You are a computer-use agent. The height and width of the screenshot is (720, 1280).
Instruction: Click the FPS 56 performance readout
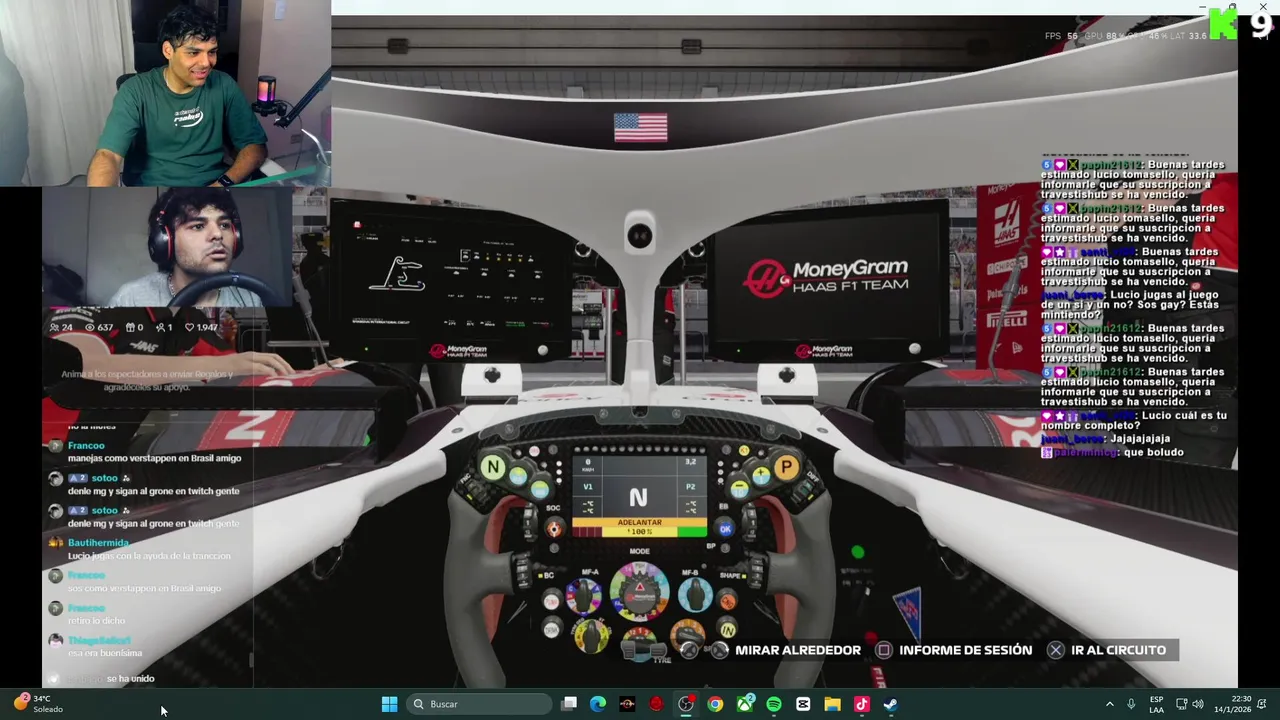[1061, 36]
